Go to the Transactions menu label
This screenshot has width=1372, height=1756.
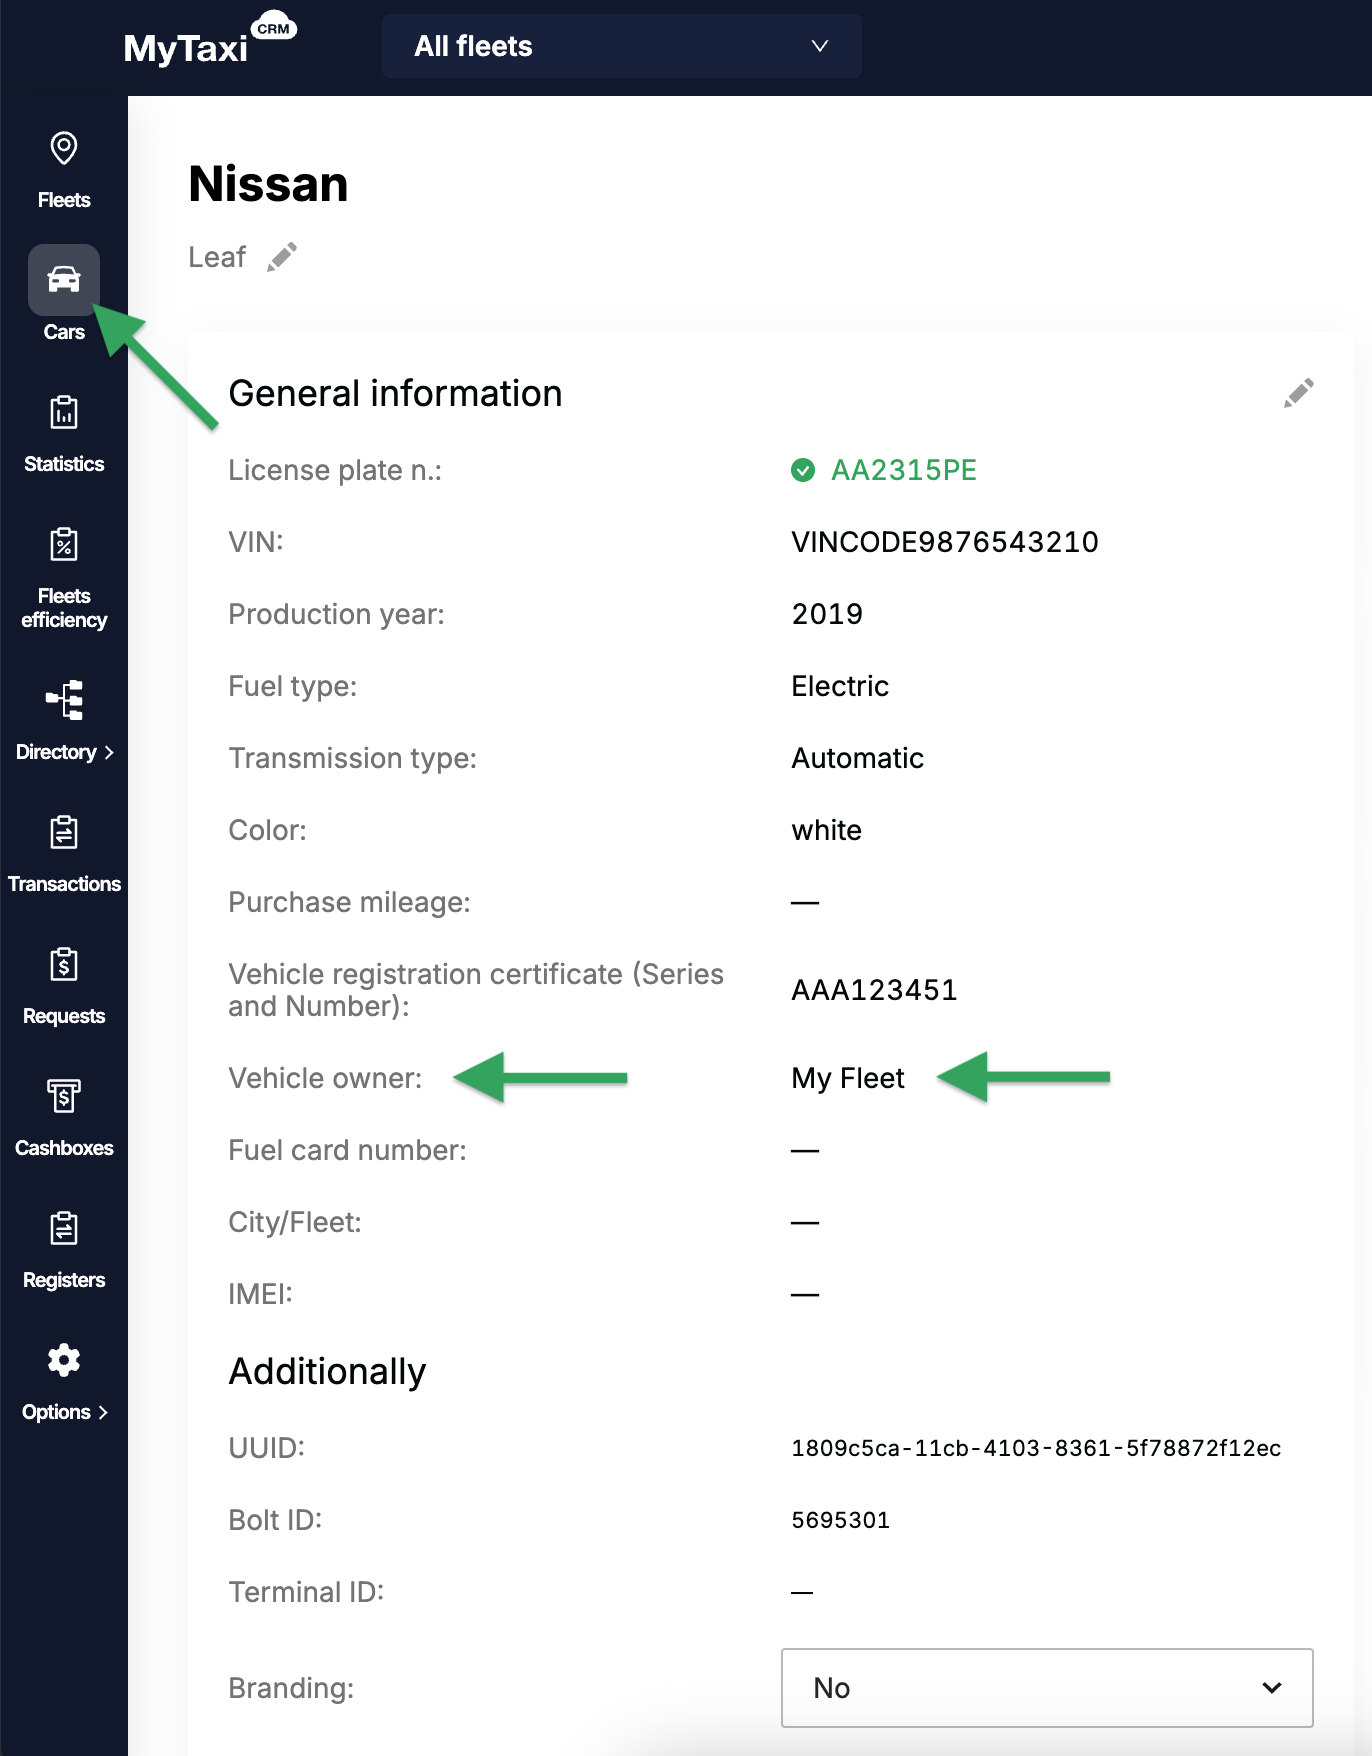pos(64,884)
